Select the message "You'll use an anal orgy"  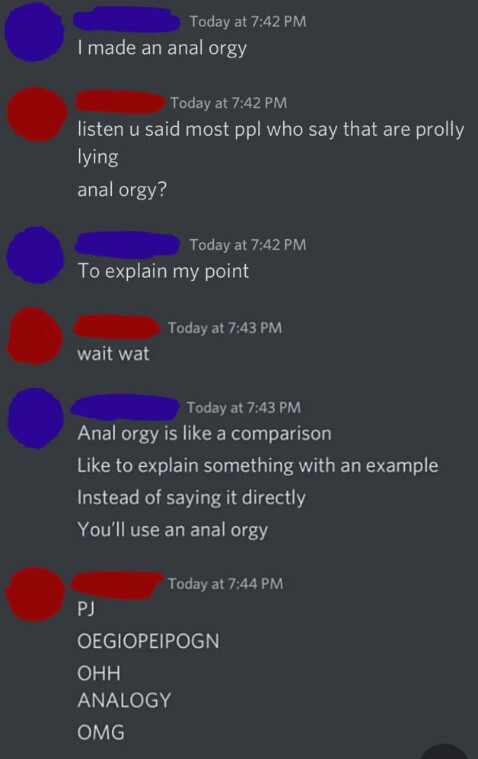coord(172,530)
